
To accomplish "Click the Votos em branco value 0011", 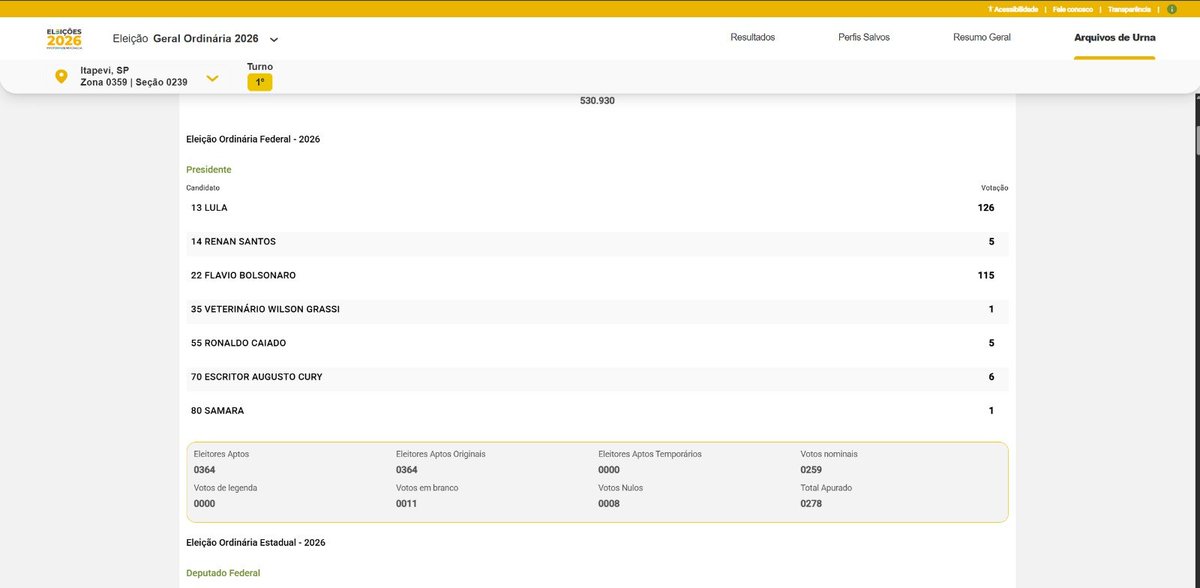I will [x=407, y=504].
